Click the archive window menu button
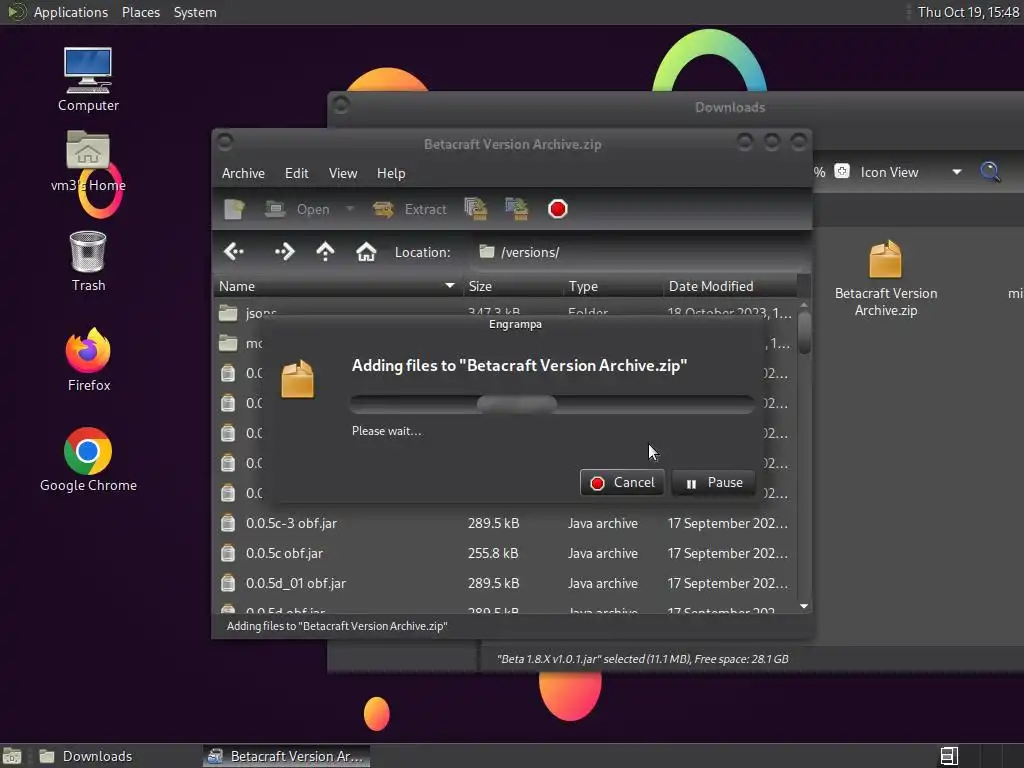 [x=225, y=141]
